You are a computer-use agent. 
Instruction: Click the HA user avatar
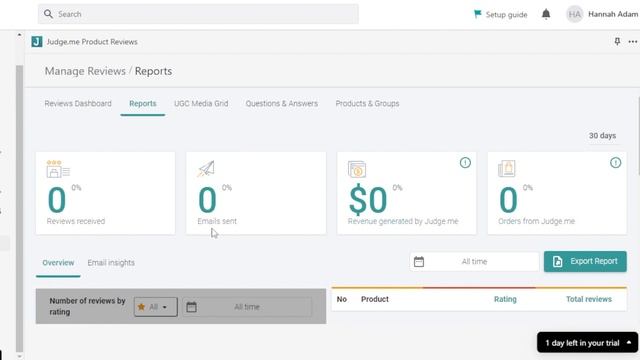(575, 14)
